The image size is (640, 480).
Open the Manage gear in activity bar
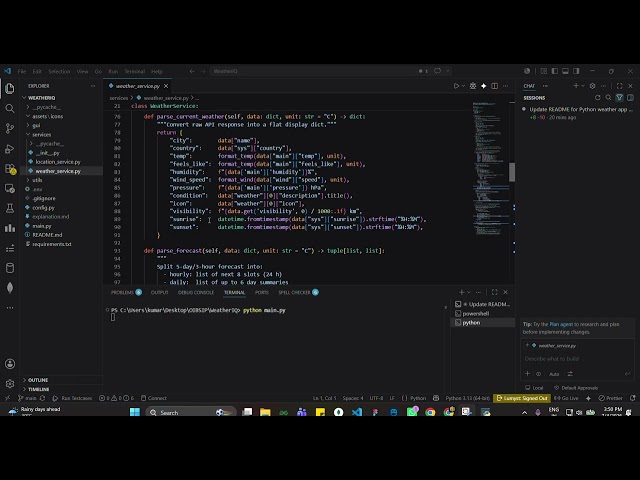[10, 384]
